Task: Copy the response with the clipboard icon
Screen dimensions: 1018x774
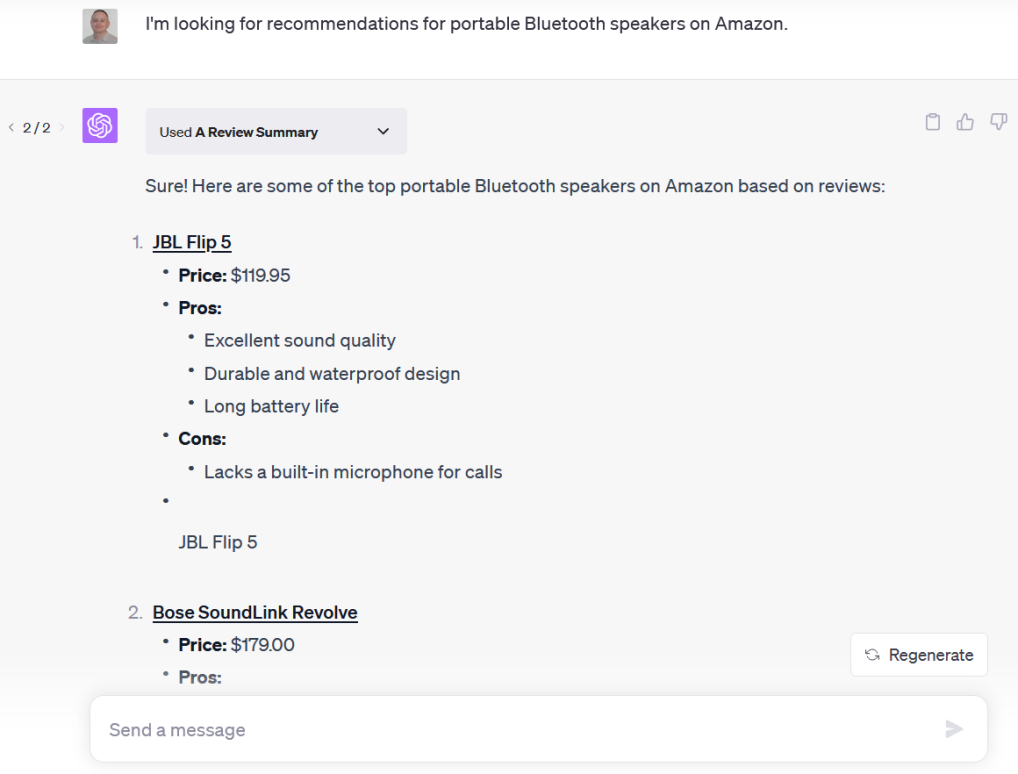Action: 933,122
